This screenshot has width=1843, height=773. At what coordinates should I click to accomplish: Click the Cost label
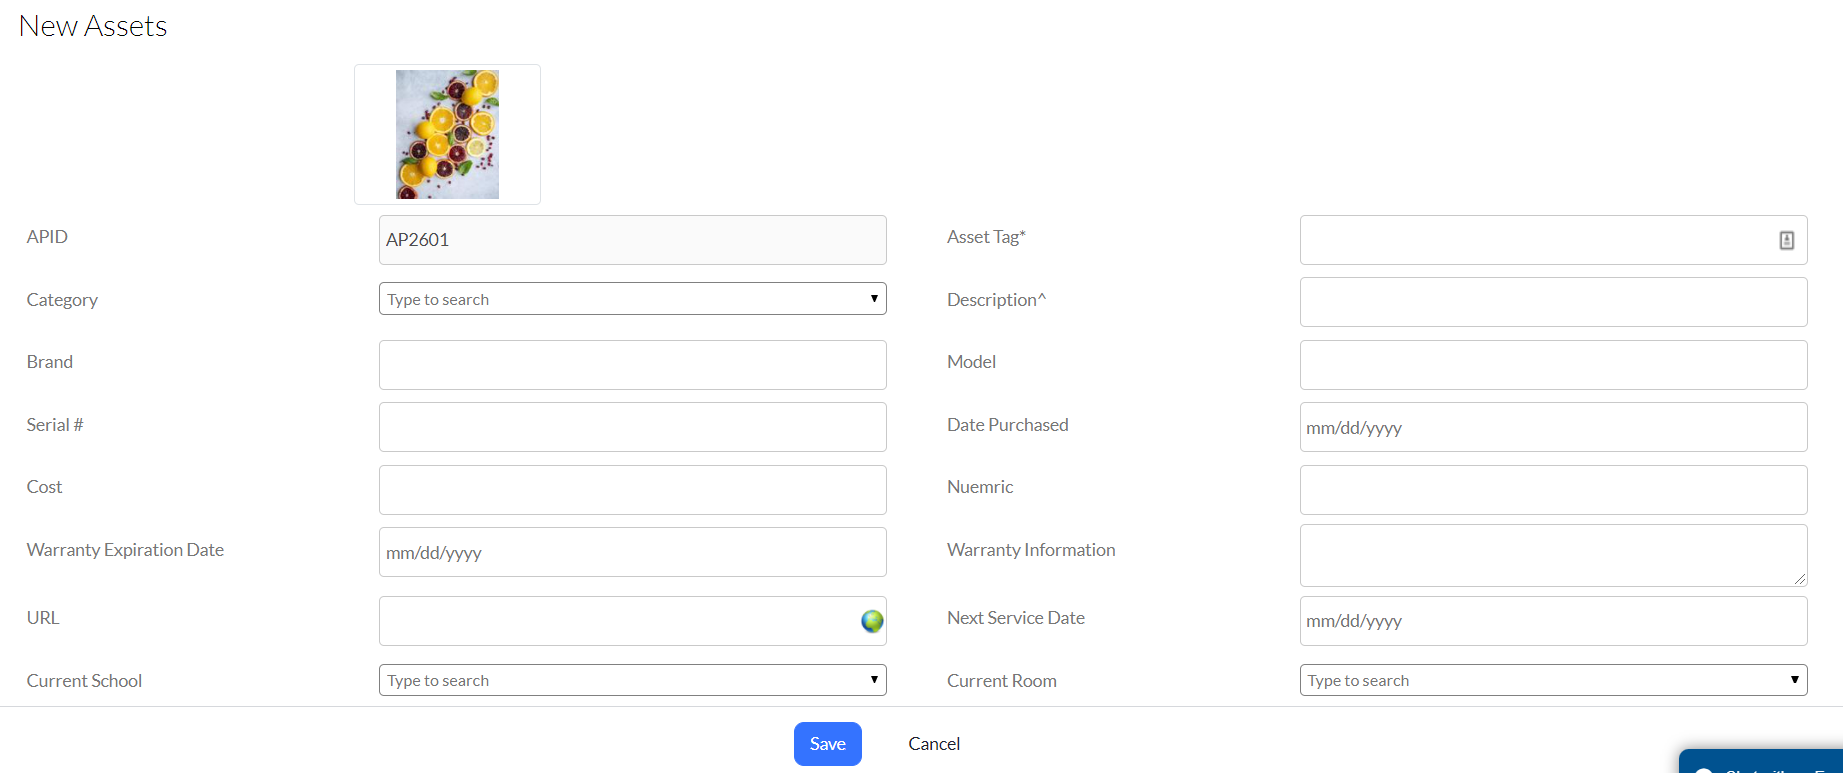(44, 487)
